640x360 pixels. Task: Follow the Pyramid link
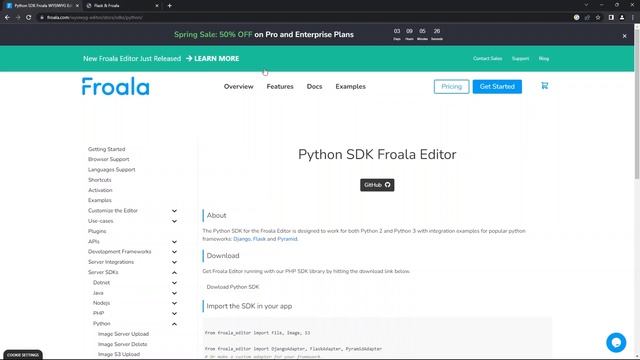287,239
